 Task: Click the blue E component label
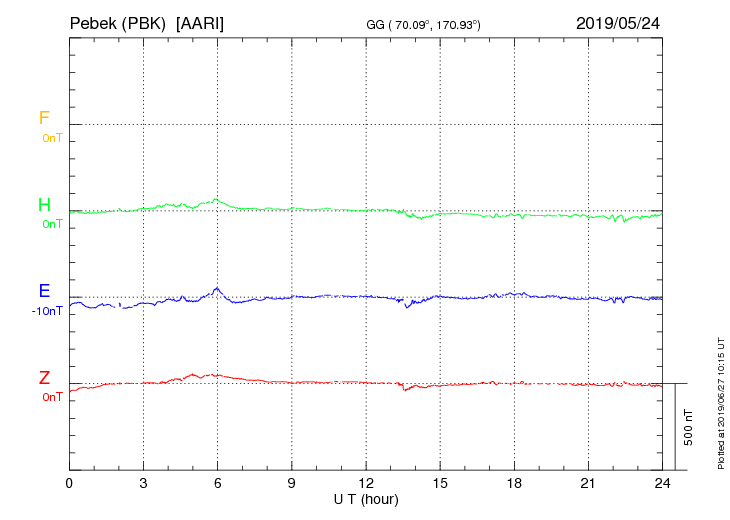pos(44,290)
